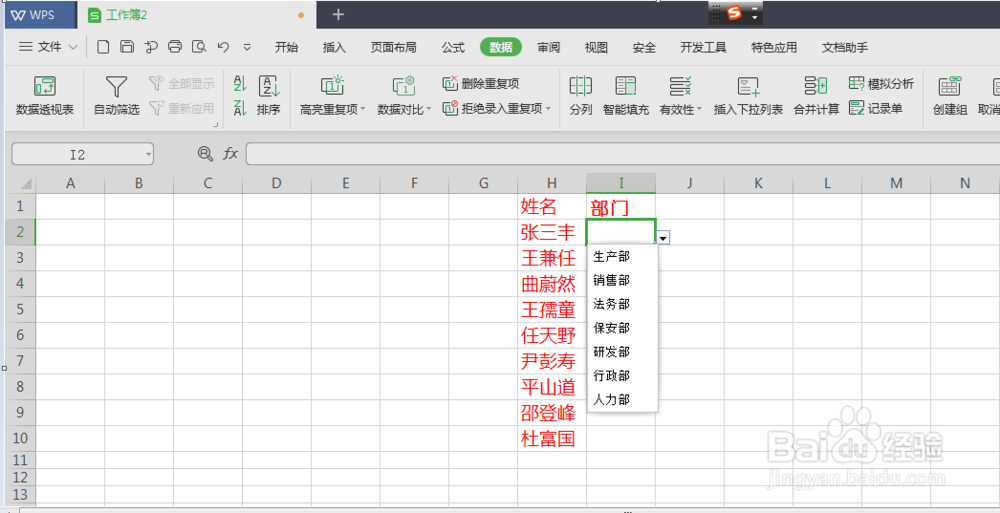Switch to the 公式 (Formulas) tab
This screenshot has width=1000, height=513.
pyautogui.click(x=453, y=47)
